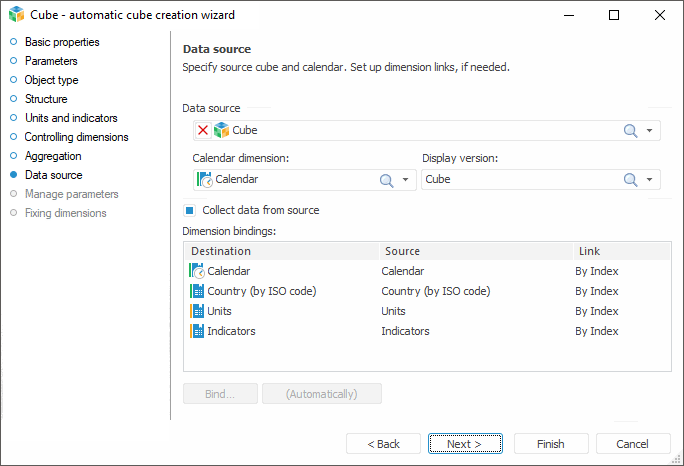Screen dimensions: 684x466
Task: Click the Calendar dimension icon in bindings list
Action: [197, 271]
